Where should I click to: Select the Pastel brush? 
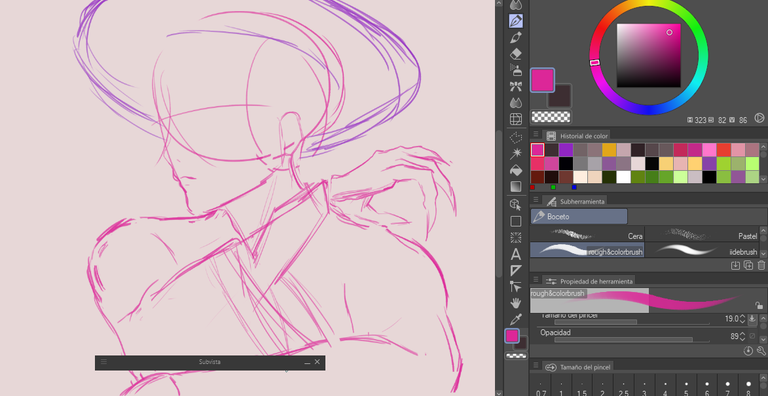tap(702, 234)
